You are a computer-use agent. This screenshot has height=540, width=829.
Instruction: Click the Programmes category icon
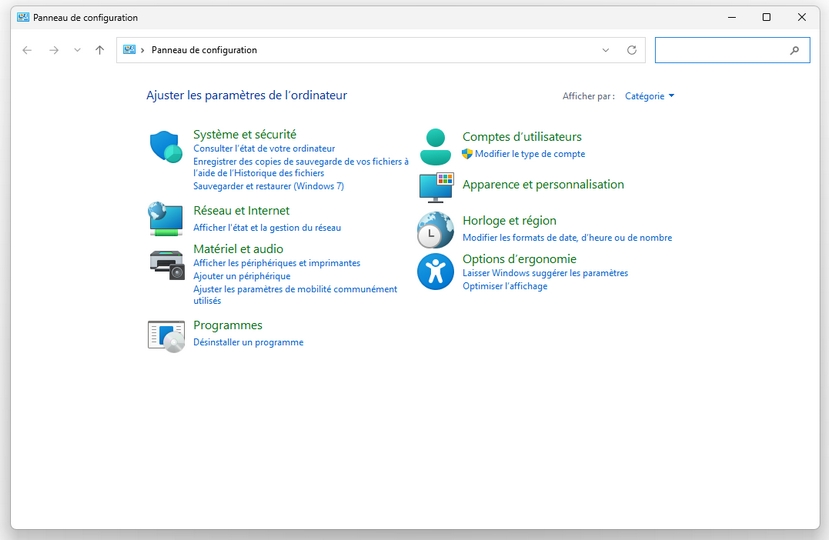(166, 336)
